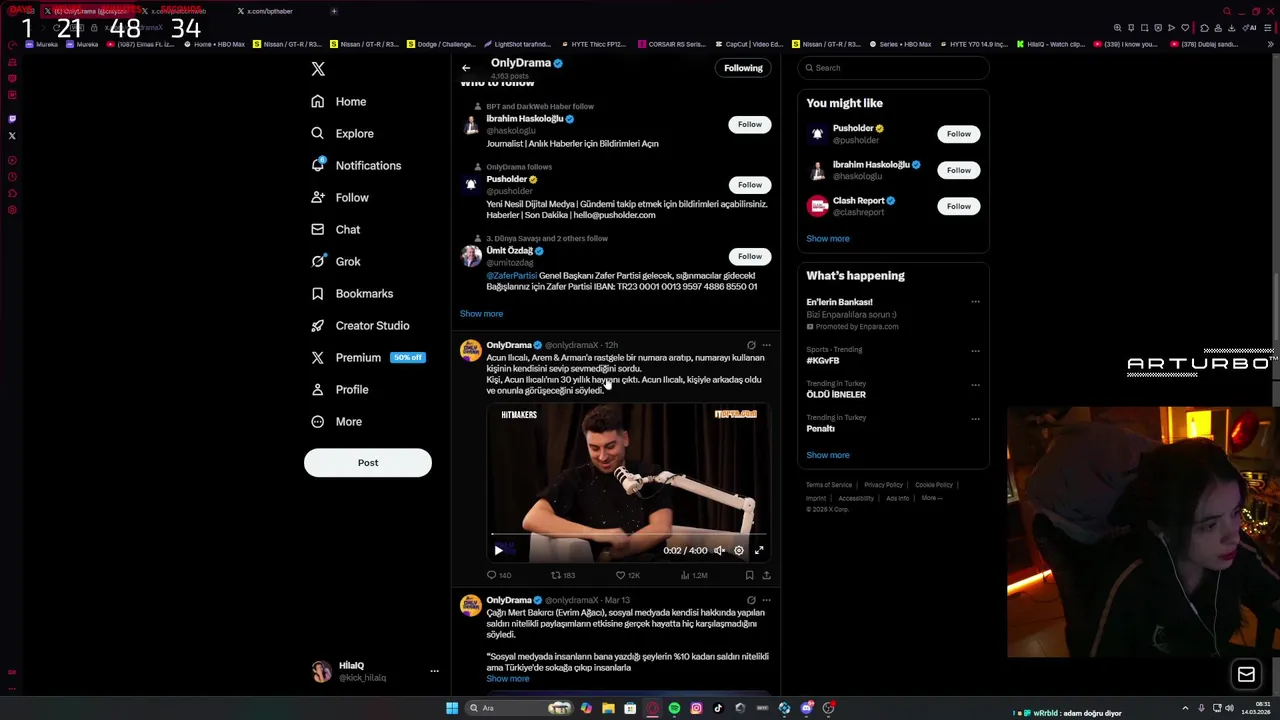This screenshot has height=720, width=1280.
Task: Expand Show more on the Mar 13 post
Action: pos(508,679)
